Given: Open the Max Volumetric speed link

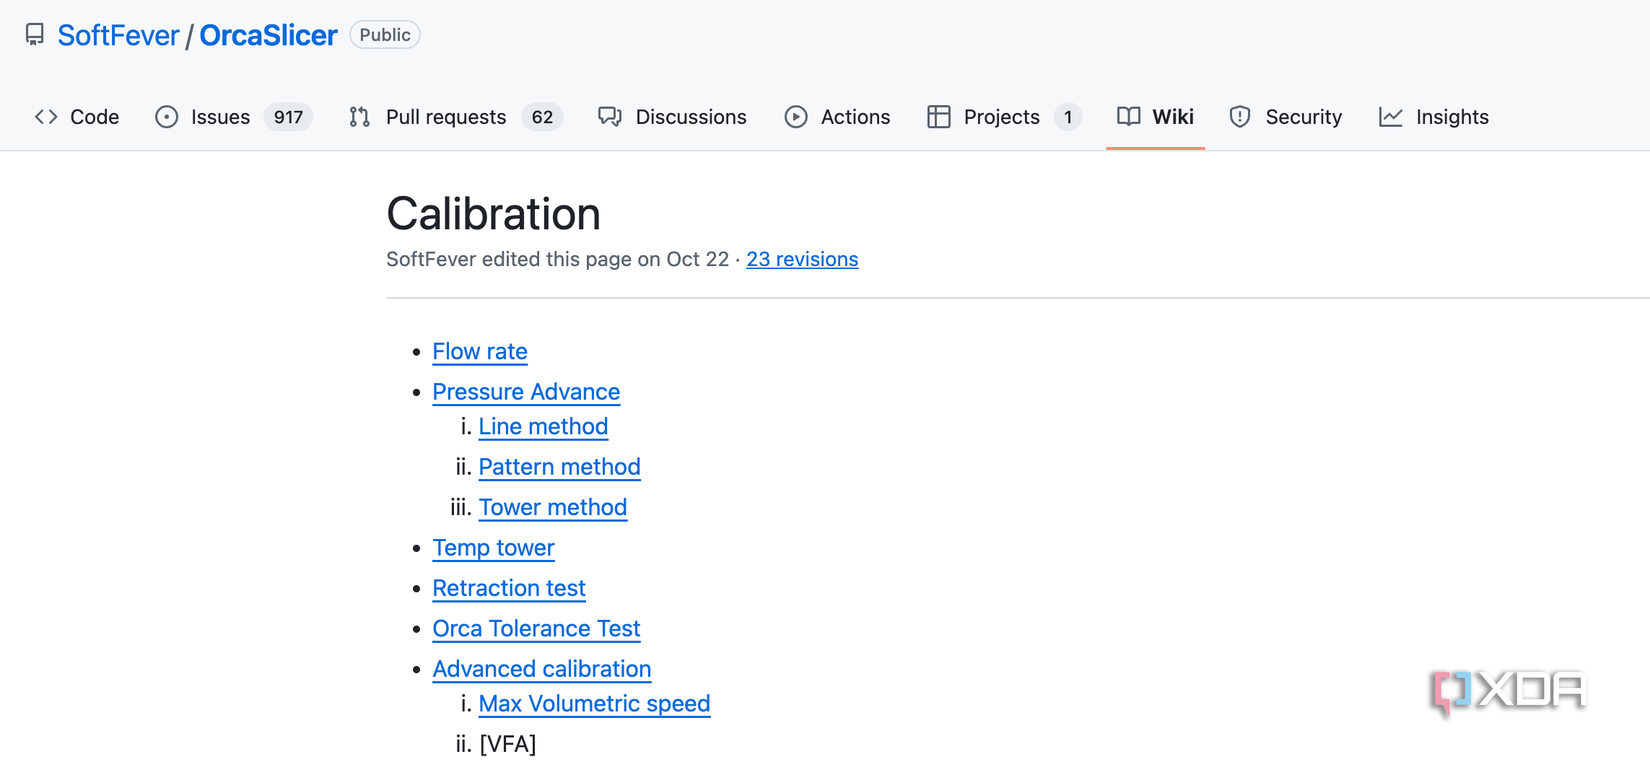Looking at the screenshot, I should (594, 704).
